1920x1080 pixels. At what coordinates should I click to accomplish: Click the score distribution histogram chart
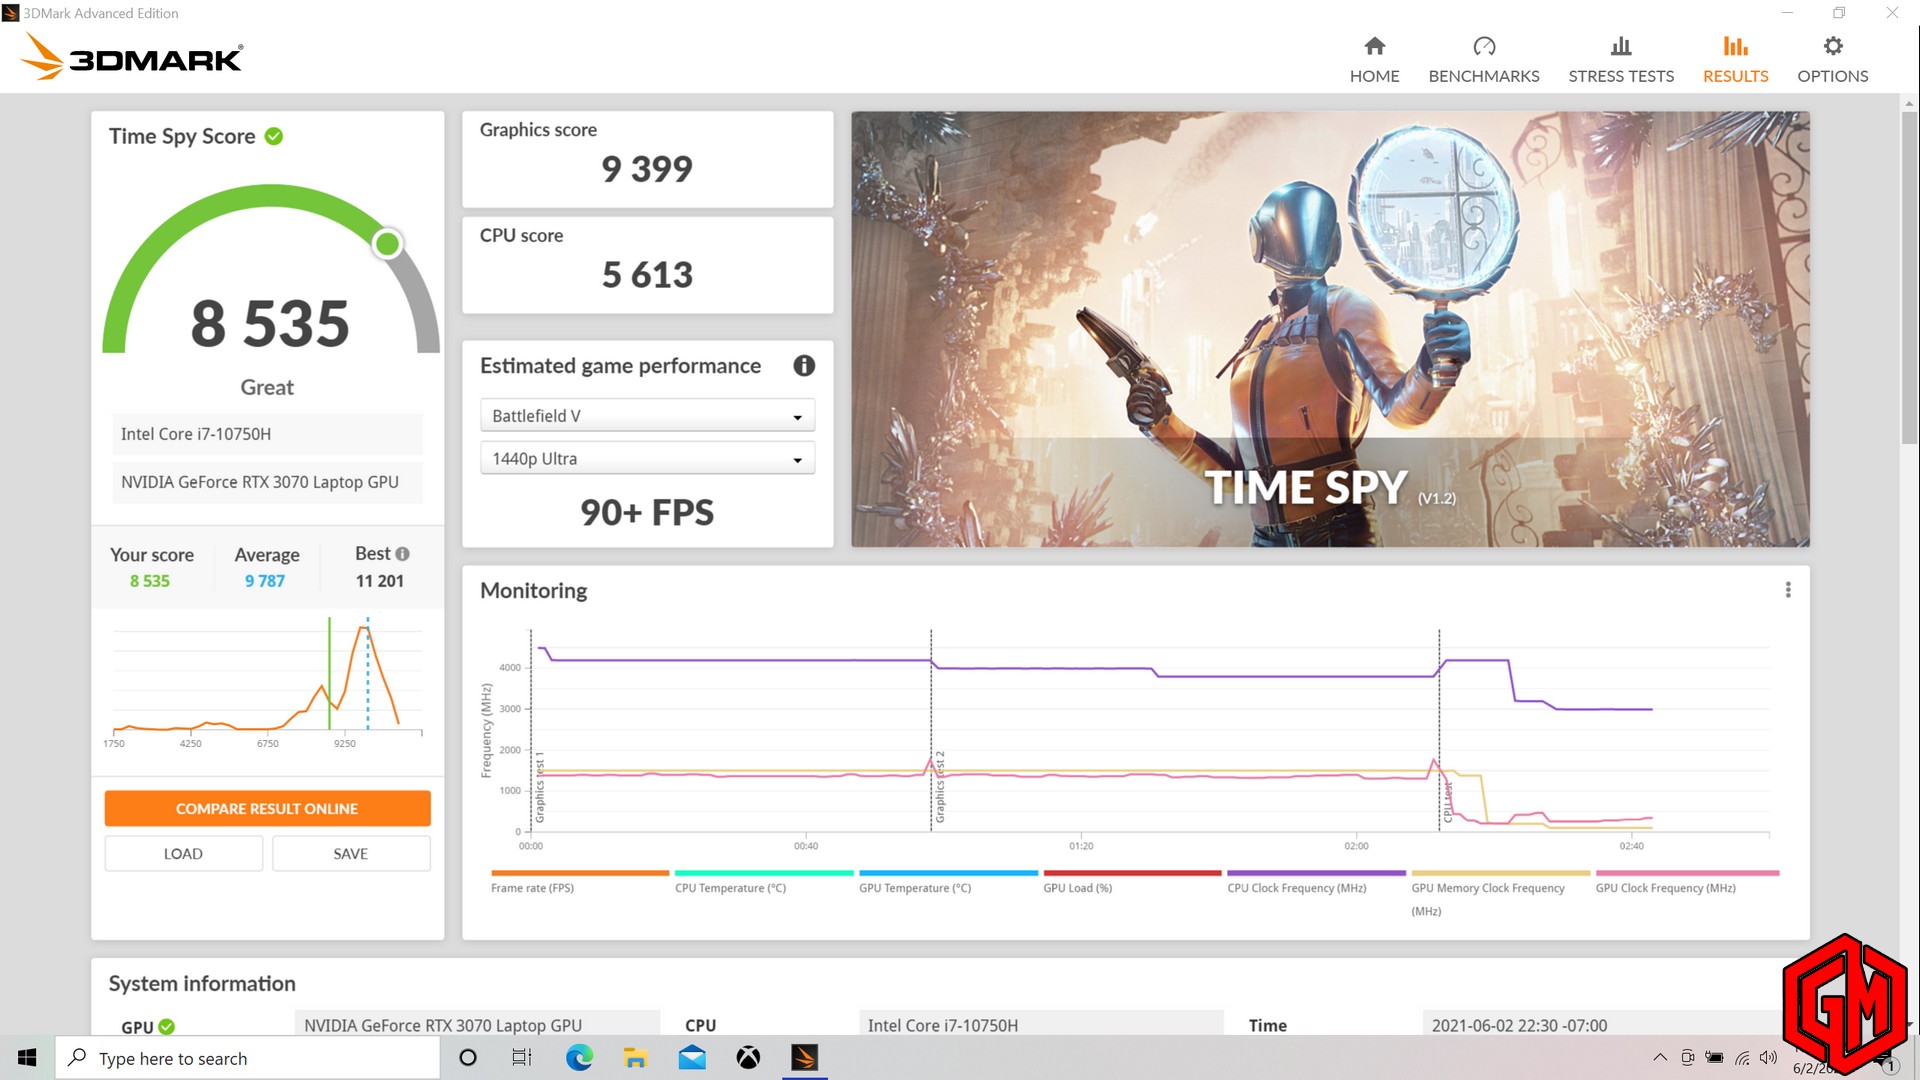point(267,682)
